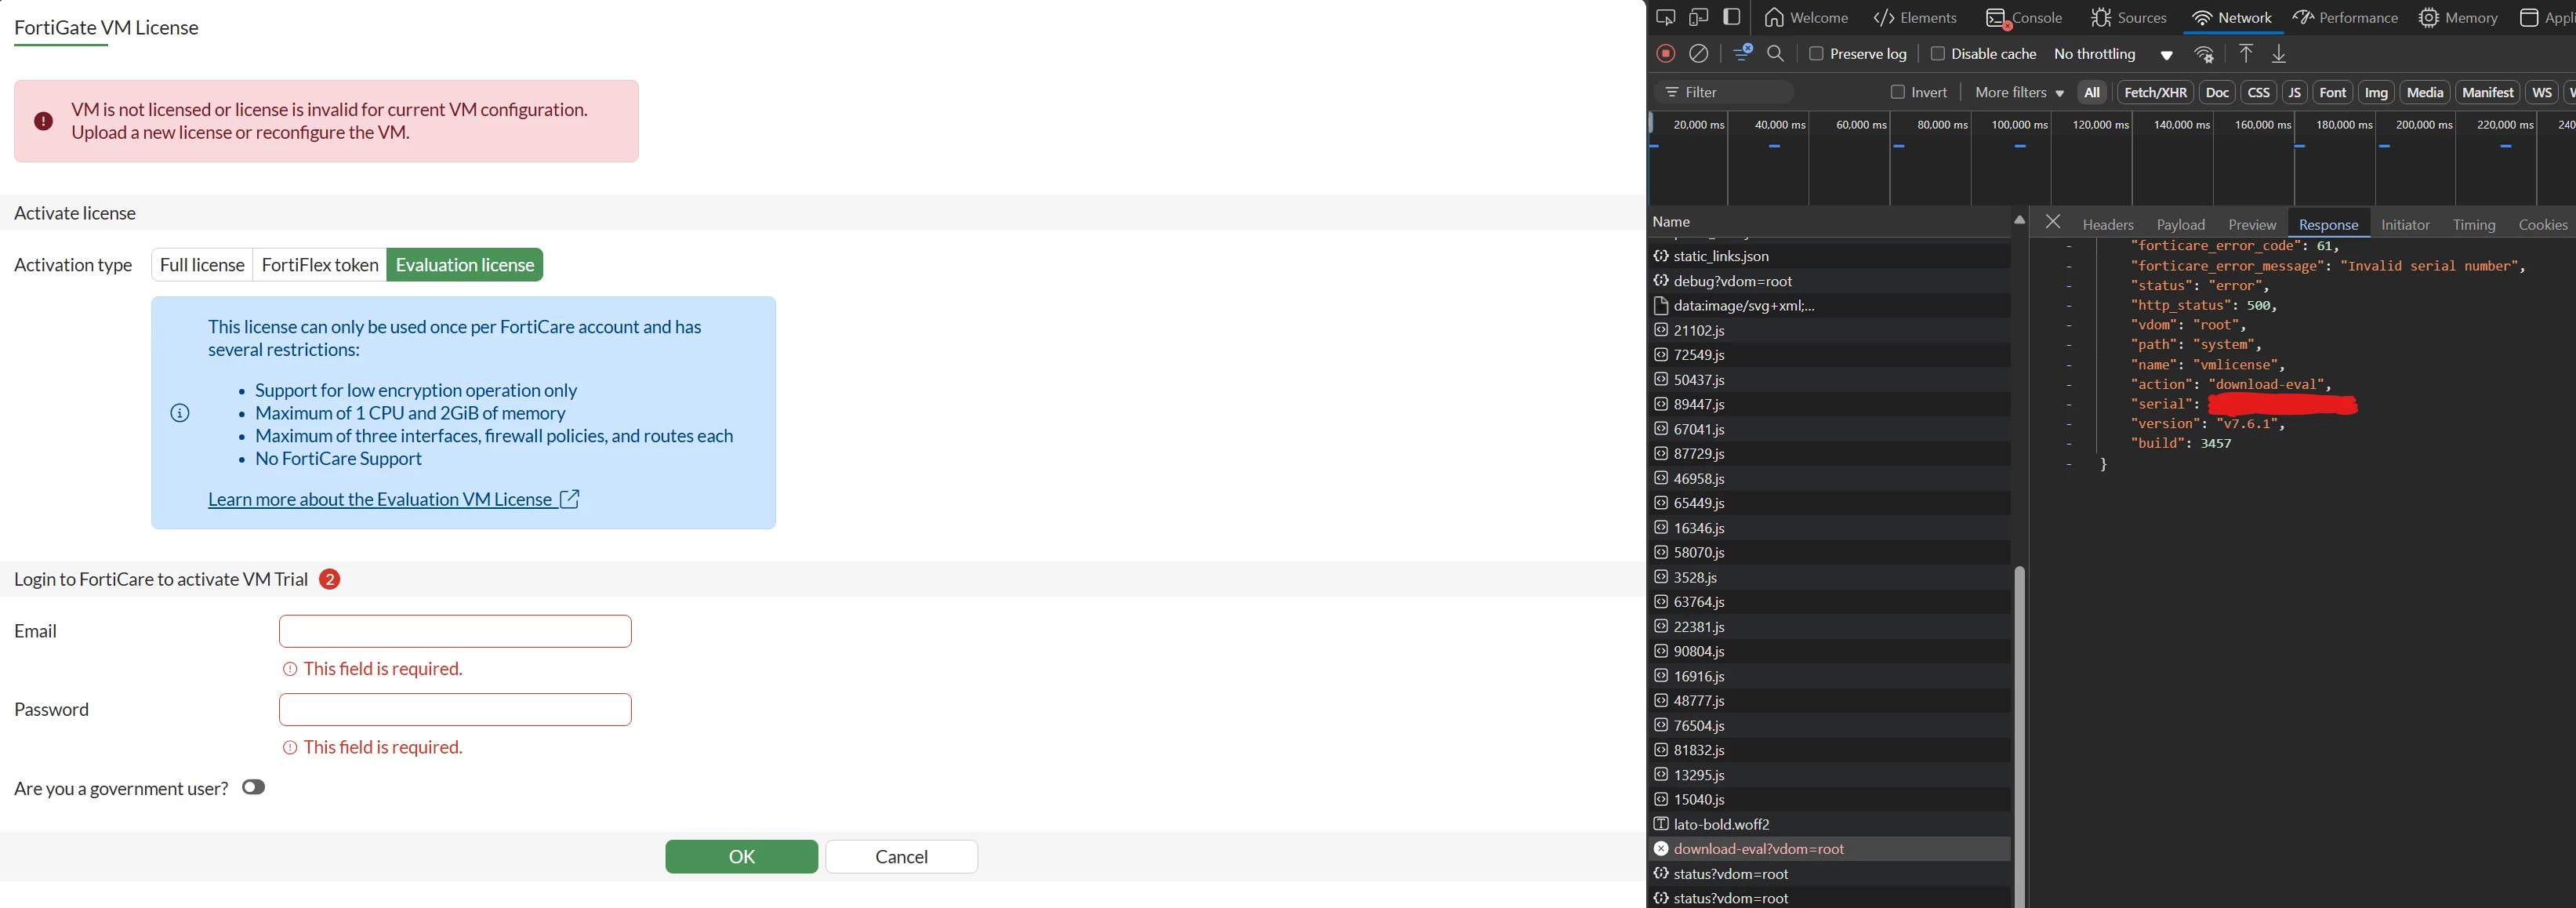The width and height of the screenshot is (2576, 908).
Task: Switch to Preview tab
Action: tap(2252, 224)
